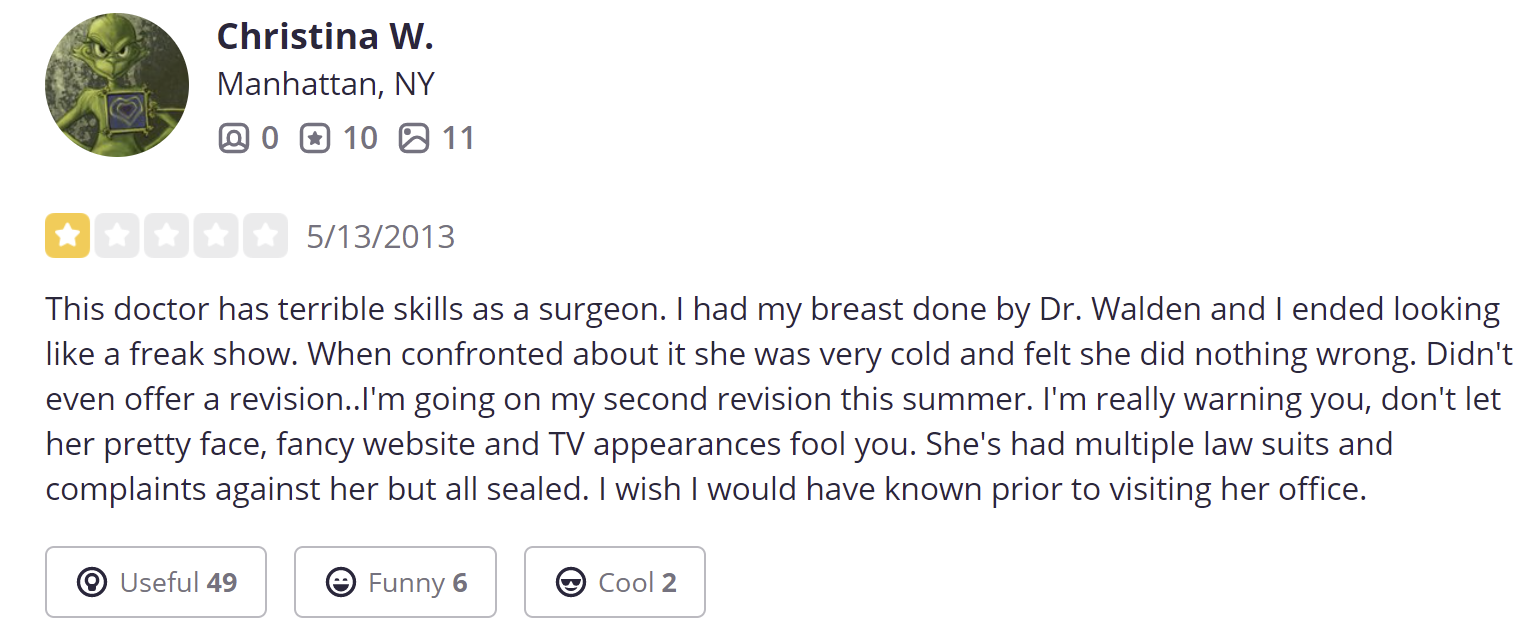Select the third rating star
This screenshot has width=1526, height=632.
coord(166,236)
